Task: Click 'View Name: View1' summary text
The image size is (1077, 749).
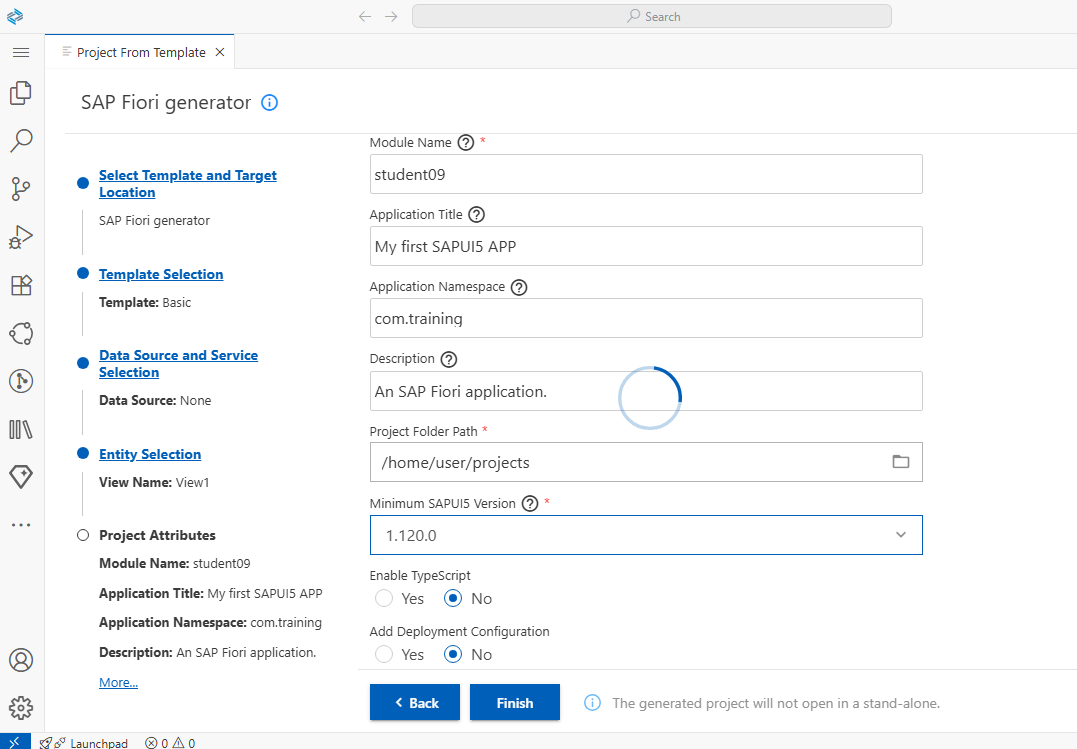Action: (x=154, y=482)
